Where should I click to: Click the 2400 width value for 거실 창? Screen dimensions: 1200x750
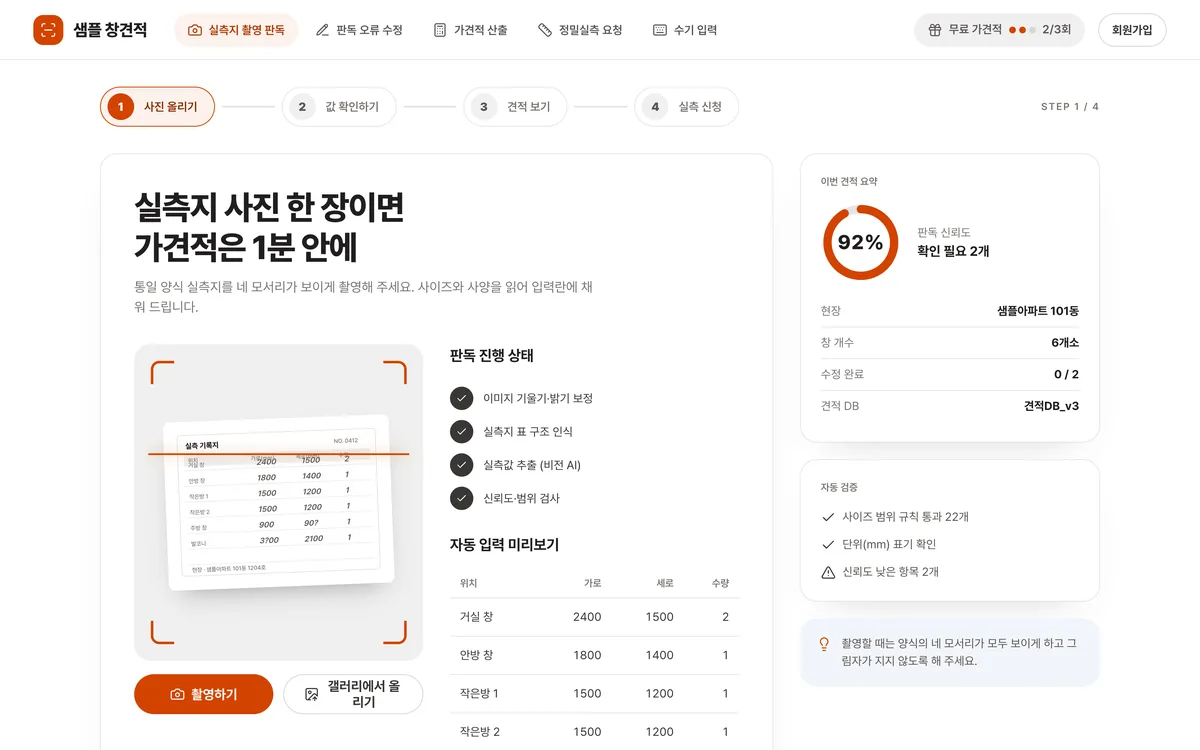point(587,617)
